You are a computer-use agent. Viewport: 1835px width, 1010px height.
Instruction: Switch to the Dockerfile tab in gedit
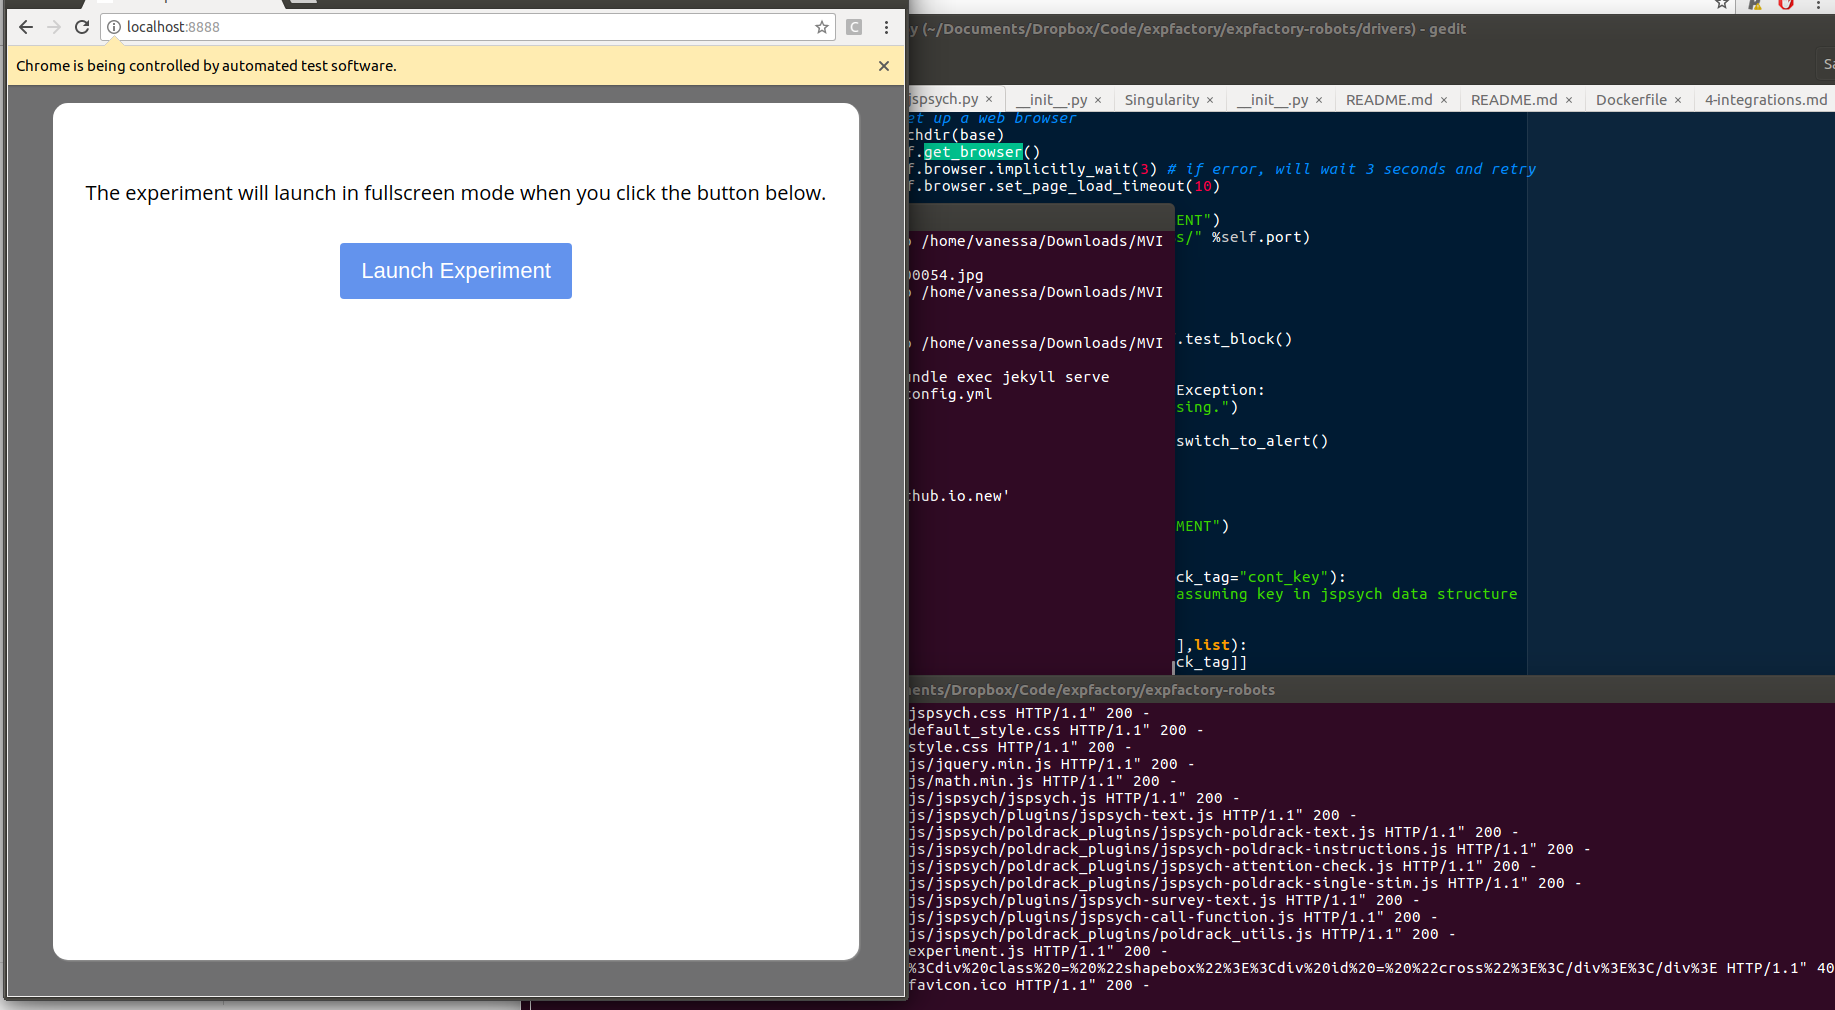1631,100
